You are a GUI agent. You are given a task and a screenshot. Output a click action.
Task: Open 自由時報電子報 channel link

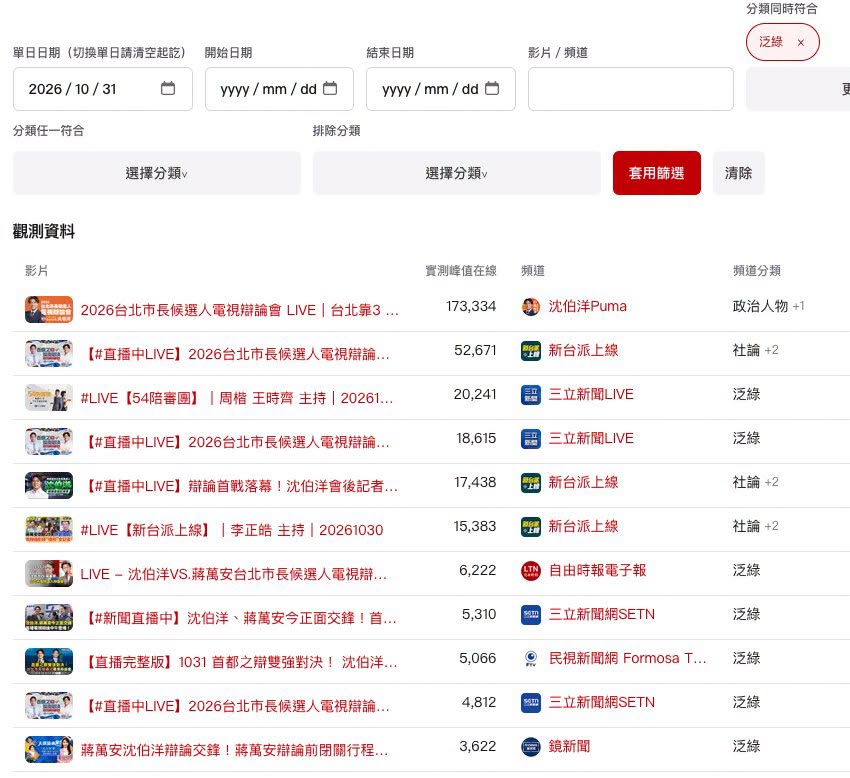597,570
